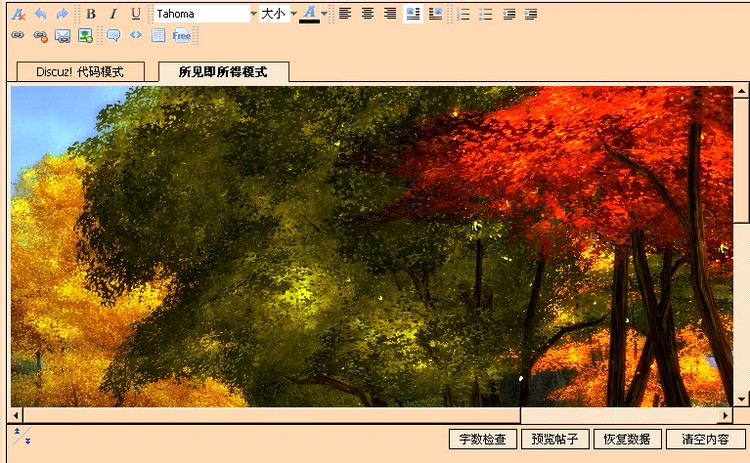
Task: Click the horizontal scrollbar left arrow
Action: click(16, 415)
